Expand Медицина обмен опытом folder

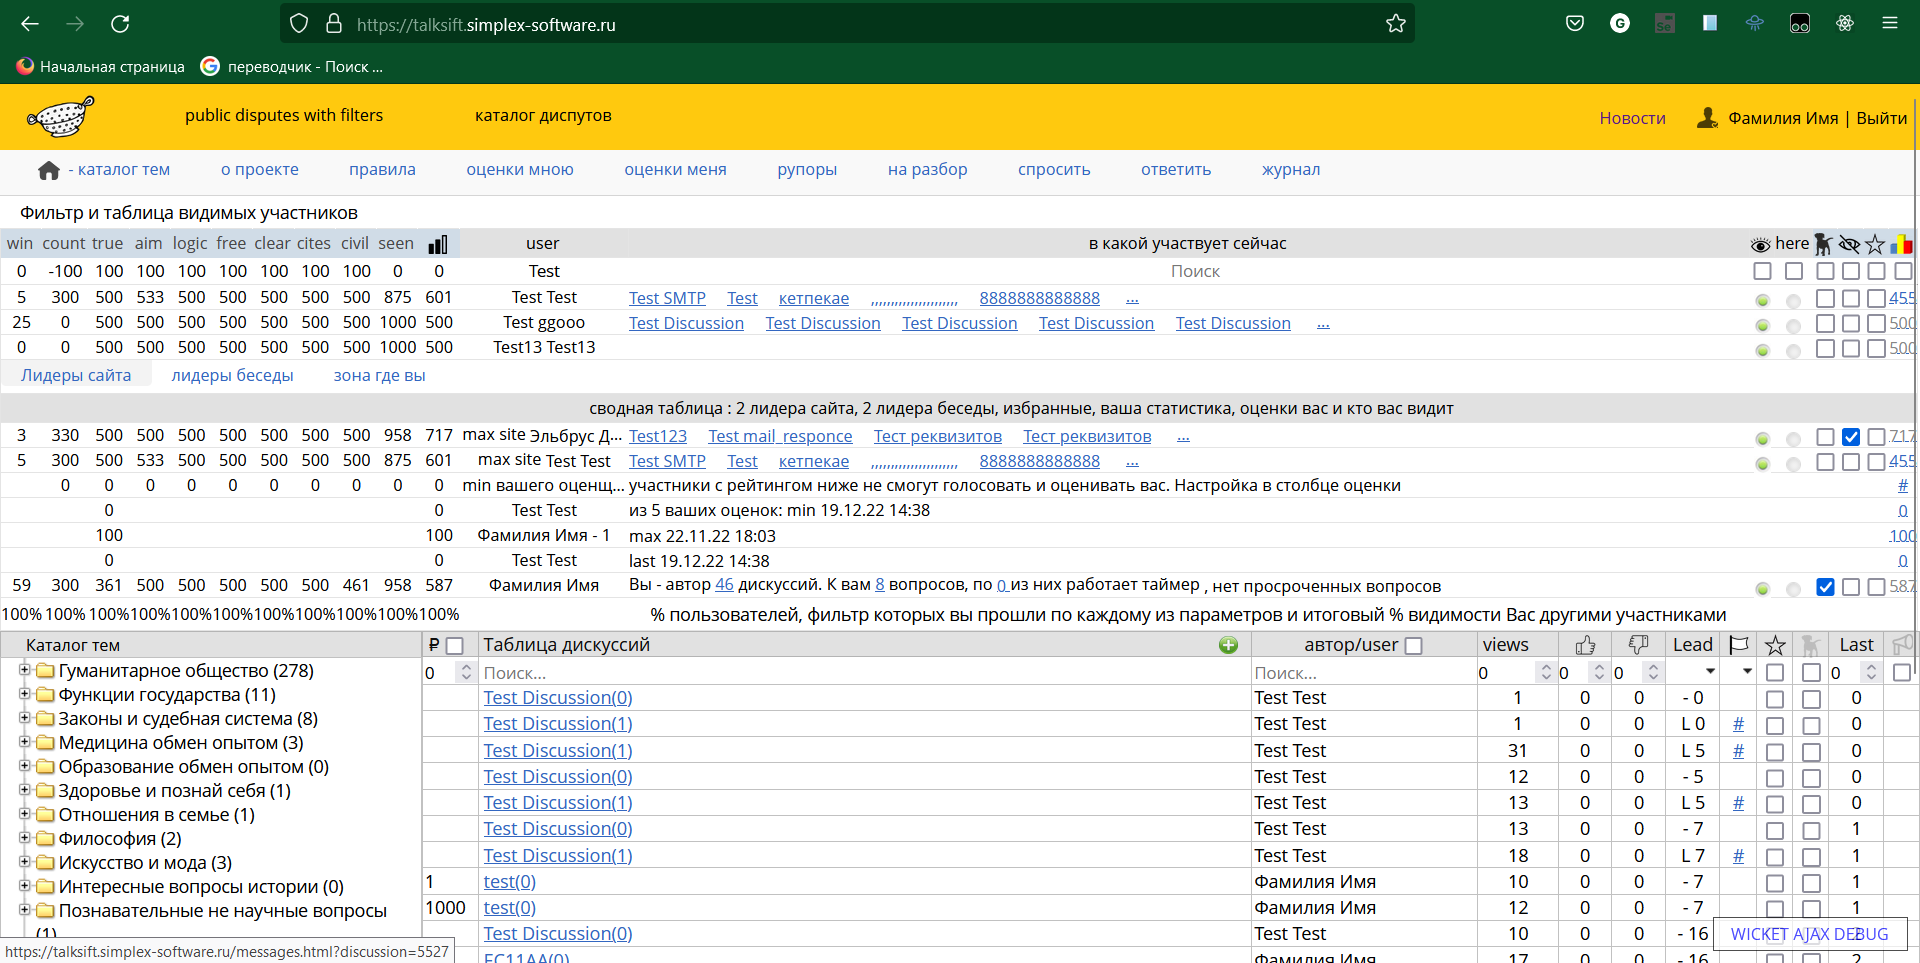(24, 741)
